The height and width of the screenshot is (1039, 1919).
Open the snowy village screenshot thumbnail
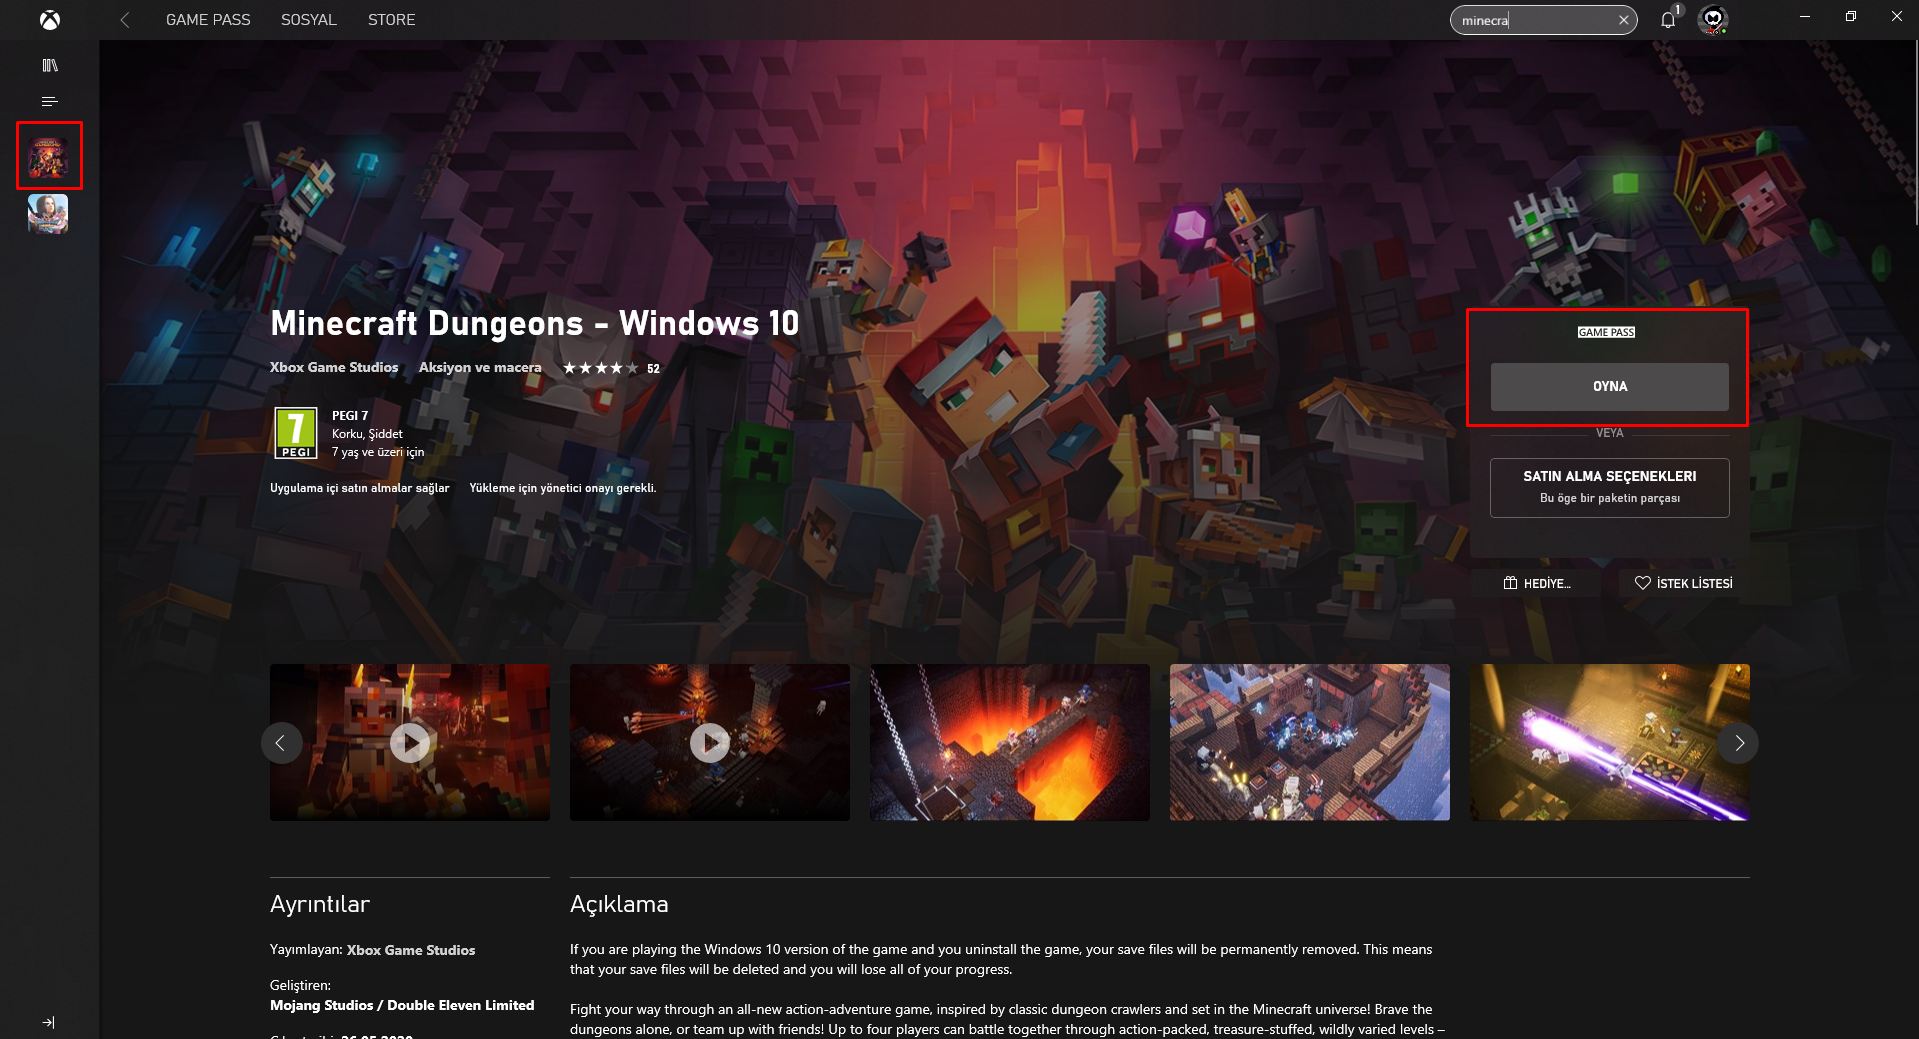[1310, 742]
